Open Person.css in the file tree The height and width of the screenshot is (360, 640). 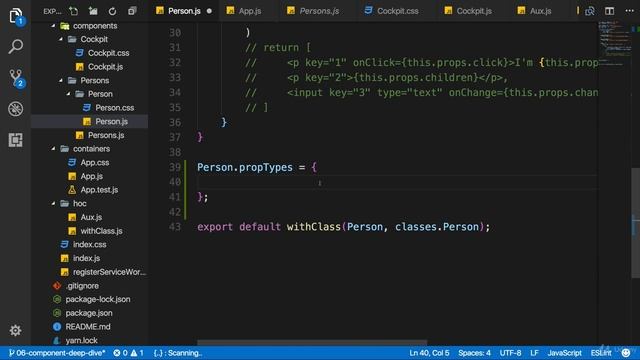[x=114, y=108]
